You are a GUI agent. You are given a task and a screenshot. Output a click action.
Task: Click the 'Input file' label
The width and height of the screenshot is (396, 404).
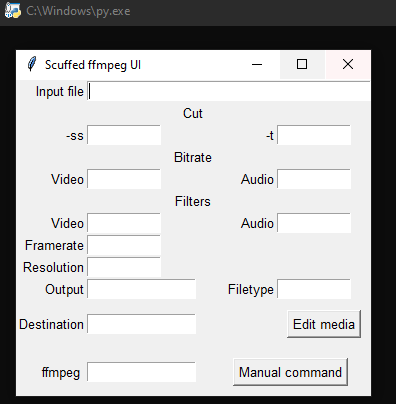pyautogui.click(x=60, y=92)
